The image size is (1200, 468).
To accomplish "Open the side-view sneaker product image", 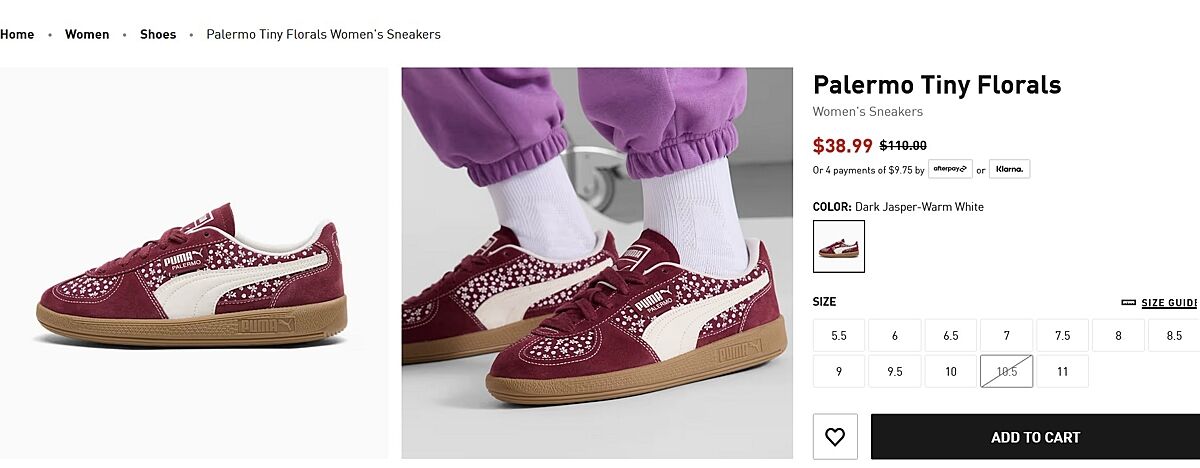I will (193, 263).
